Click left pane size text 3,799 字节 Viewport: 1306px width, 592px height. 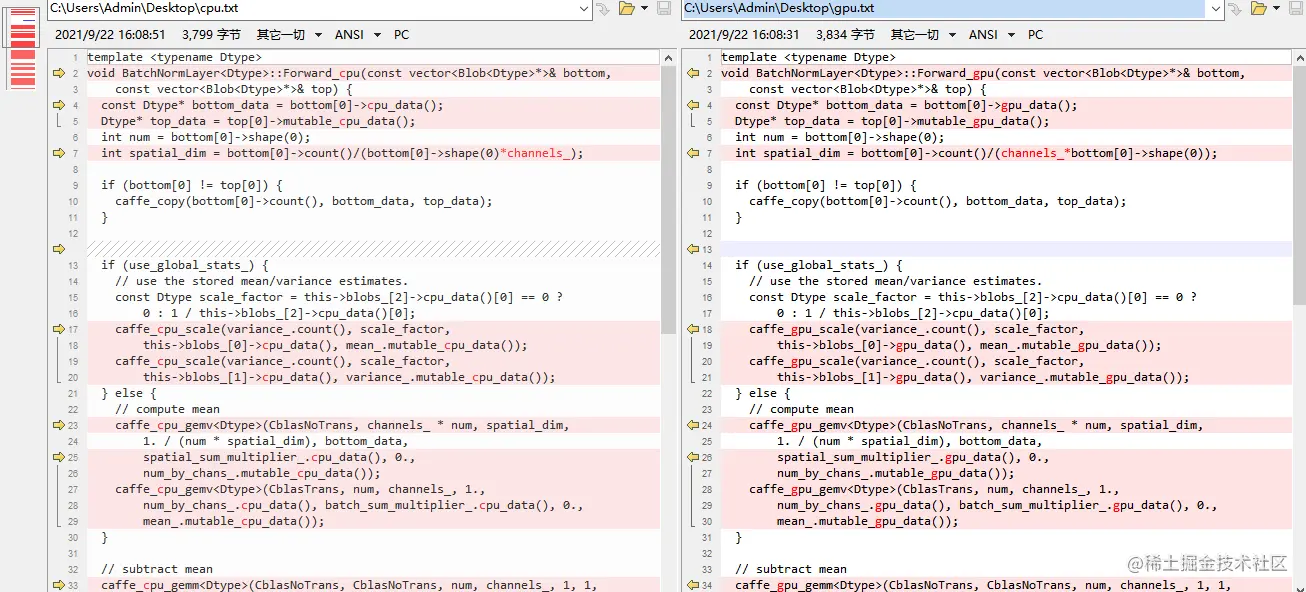pyautogui.click(x=212, y=34)
